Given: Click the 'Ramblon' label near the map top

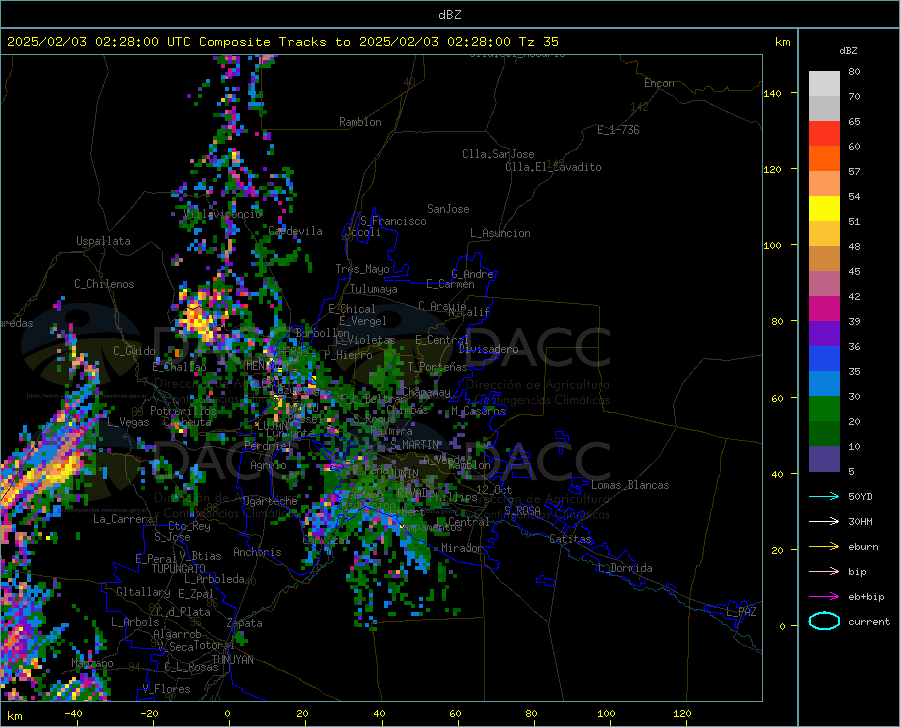Looking at the screenshot, I should pos(360,122).
